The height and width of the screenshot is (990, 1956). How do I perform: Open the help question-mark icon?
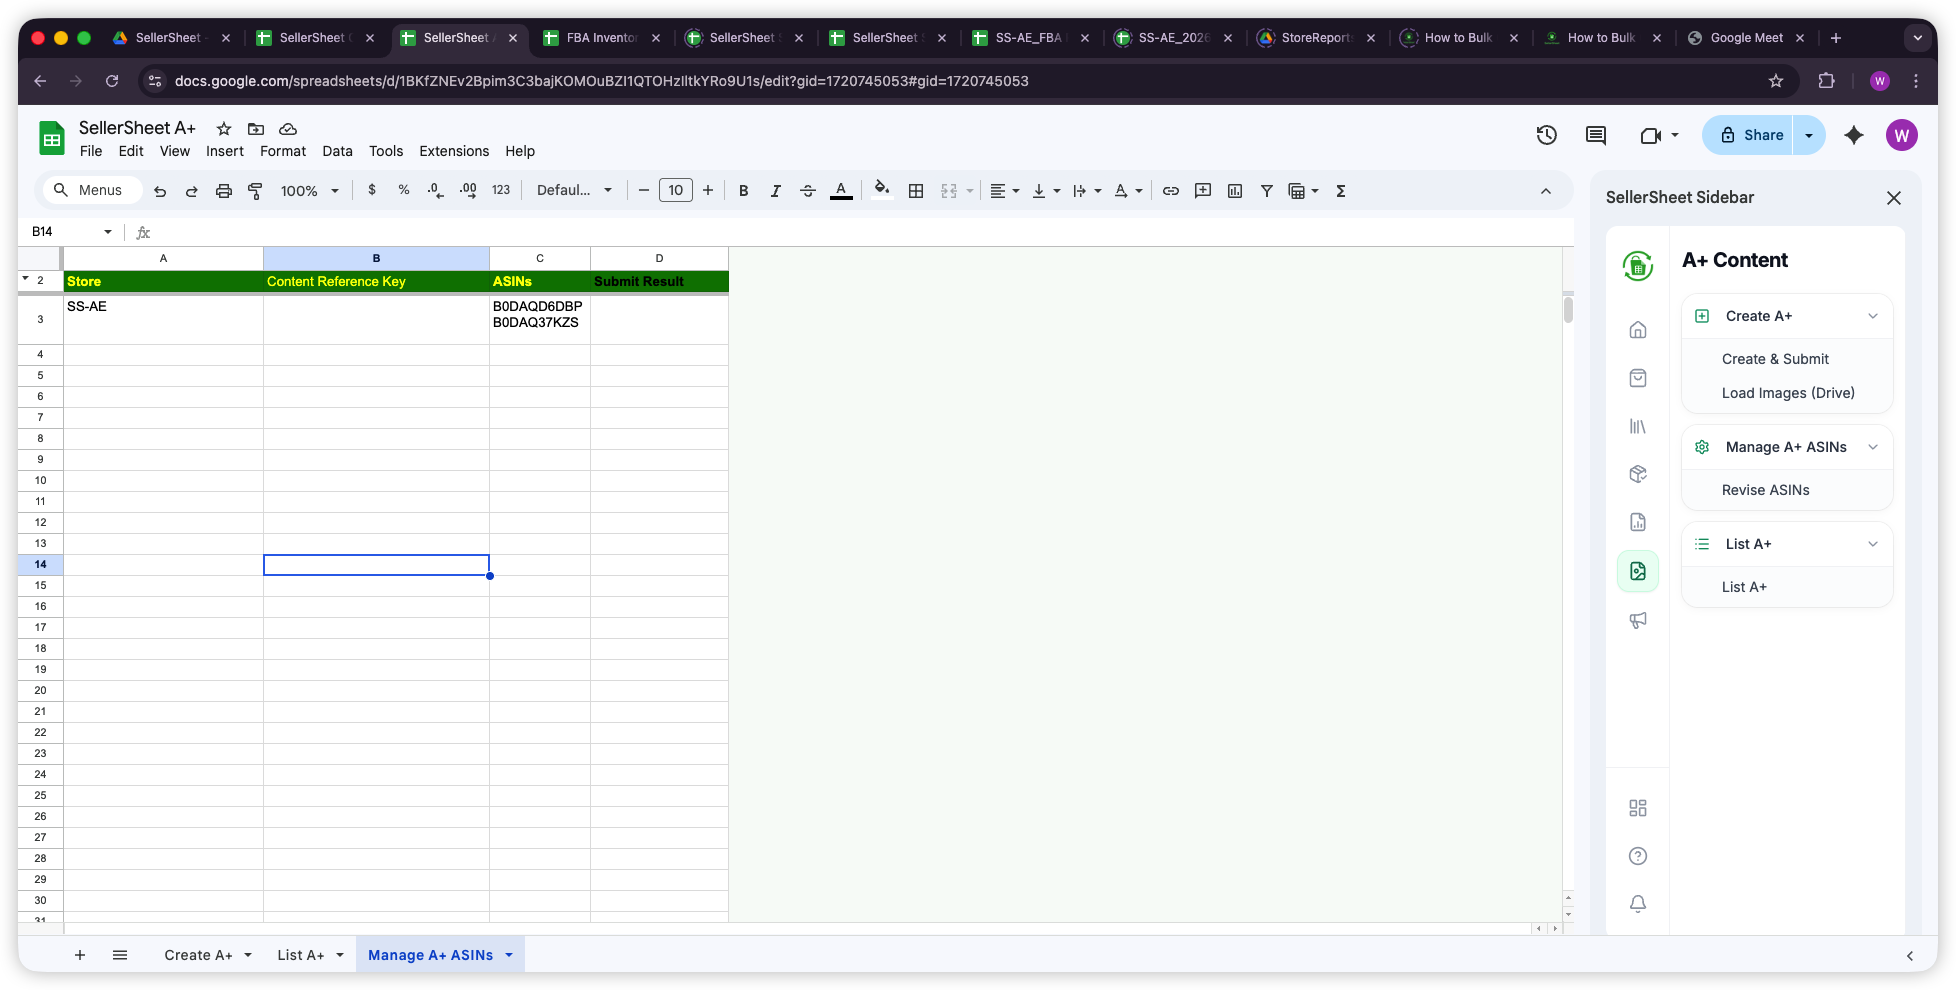coord(1638,855)
